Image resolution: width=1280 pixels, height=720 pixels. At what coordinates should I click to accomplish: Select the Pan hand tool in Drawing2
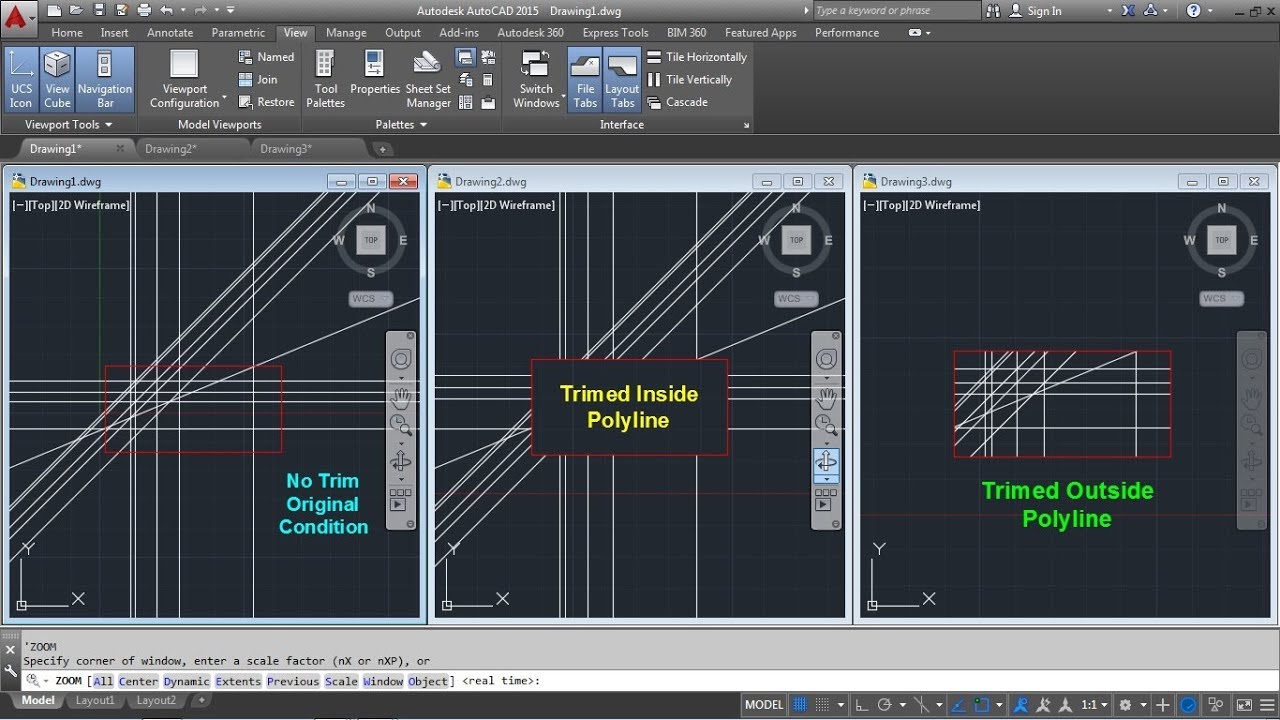tap(827, 400)
